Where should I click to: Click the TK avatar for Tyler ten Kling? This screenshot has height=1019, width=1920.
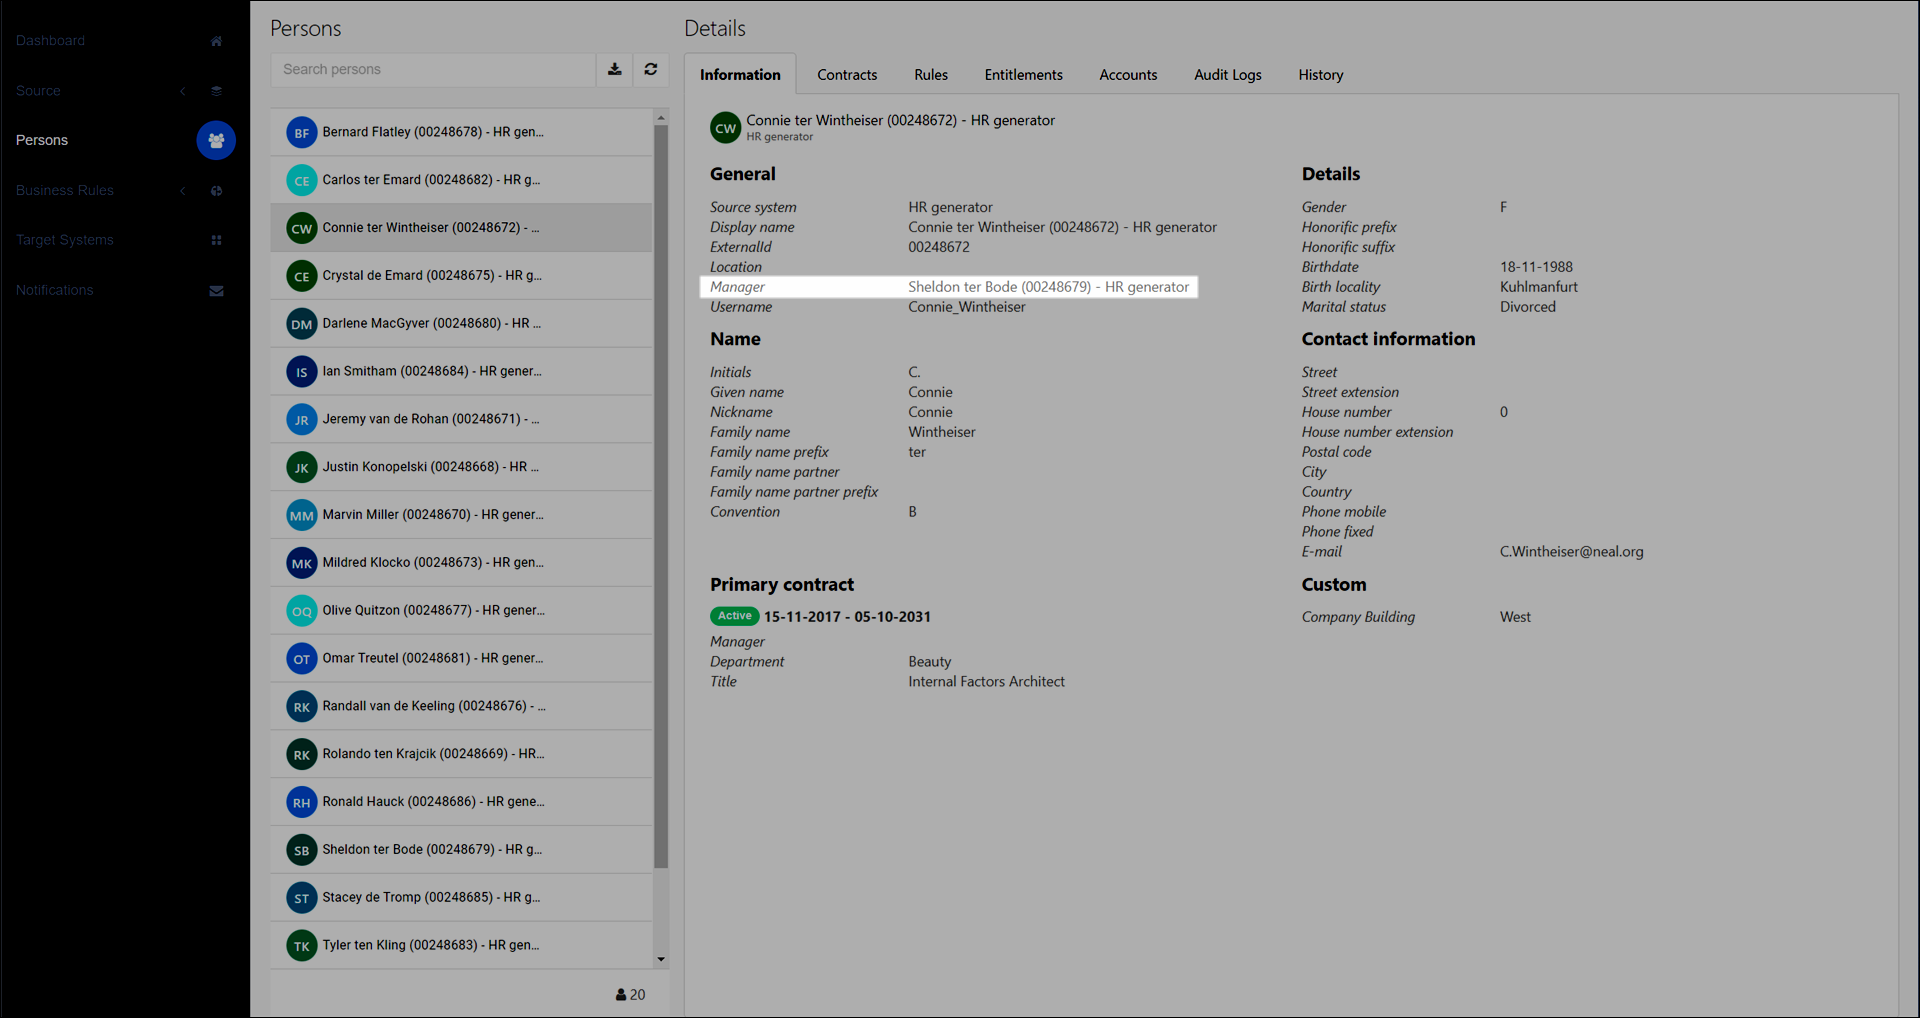click(301, 945)
